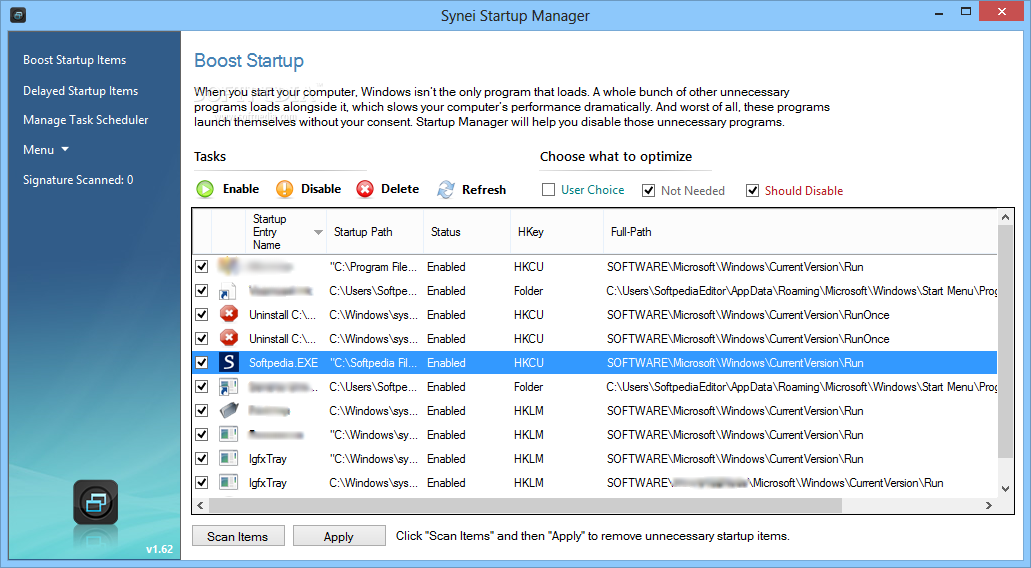This screenshot has width=1031, height=568.
Task: Click the blurred icon in top HKCU row
Action: click(x=228, y=266)
